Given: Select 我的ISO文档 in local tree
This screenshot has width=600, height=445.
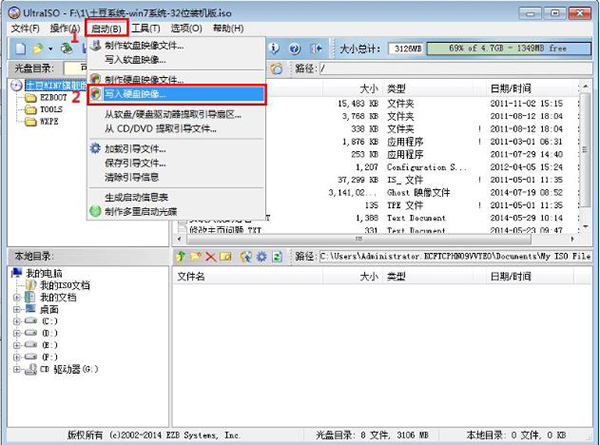Looking at the screenshot, I should tap(57, 285).
